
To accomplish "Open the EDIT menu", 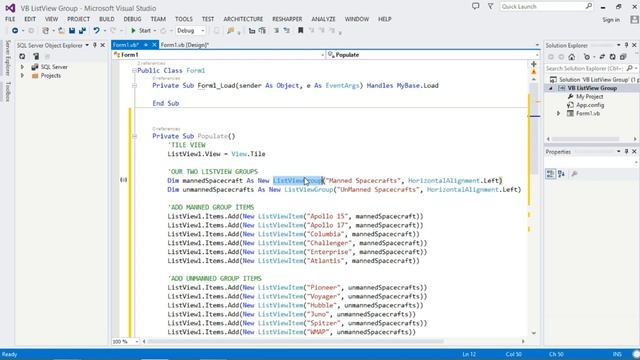I will coord(30,19).
